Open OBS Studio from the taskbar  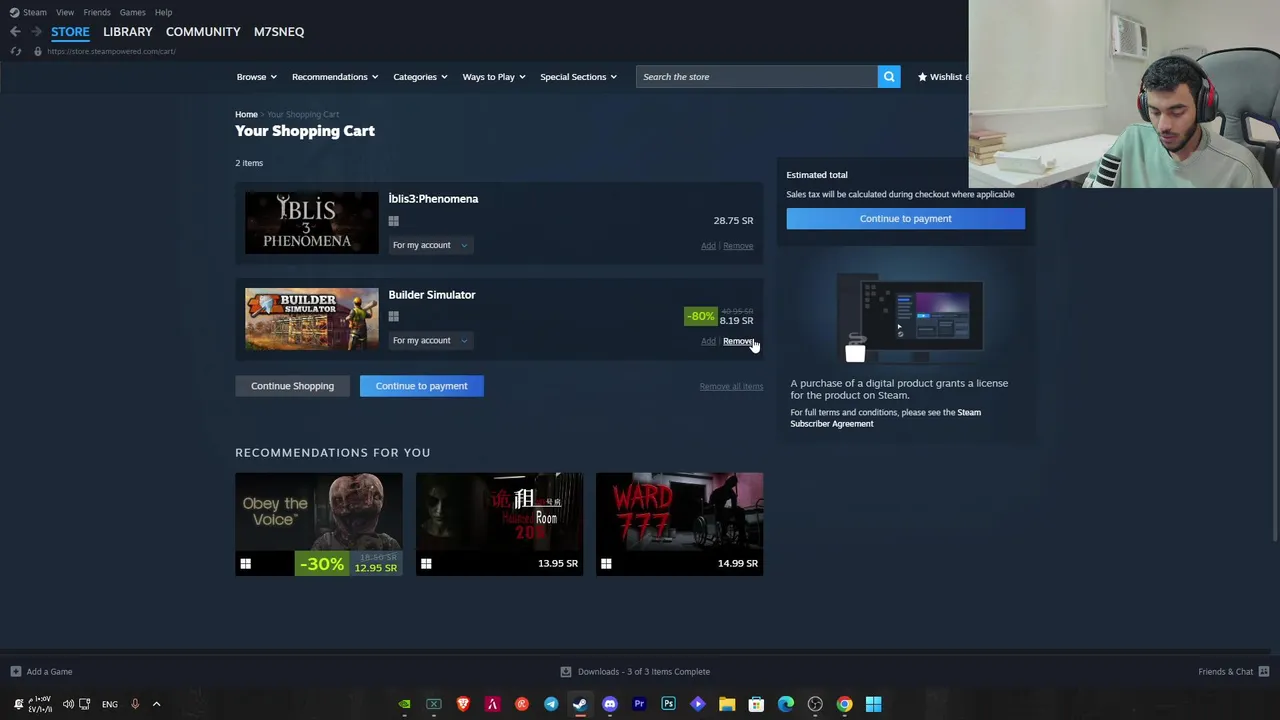(815, 704)
